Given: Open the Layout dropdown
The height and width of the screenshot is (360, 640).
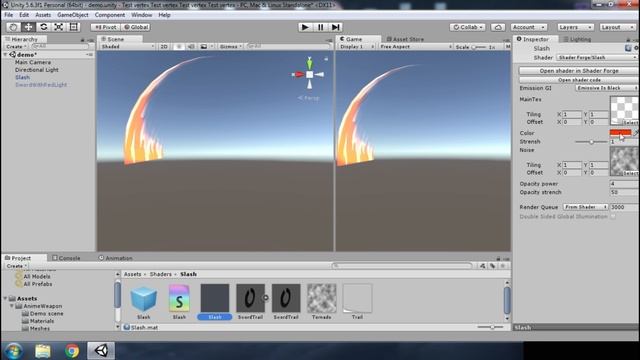Looking at the screenshot, I should pyautogui.click(x=617, y=27).
